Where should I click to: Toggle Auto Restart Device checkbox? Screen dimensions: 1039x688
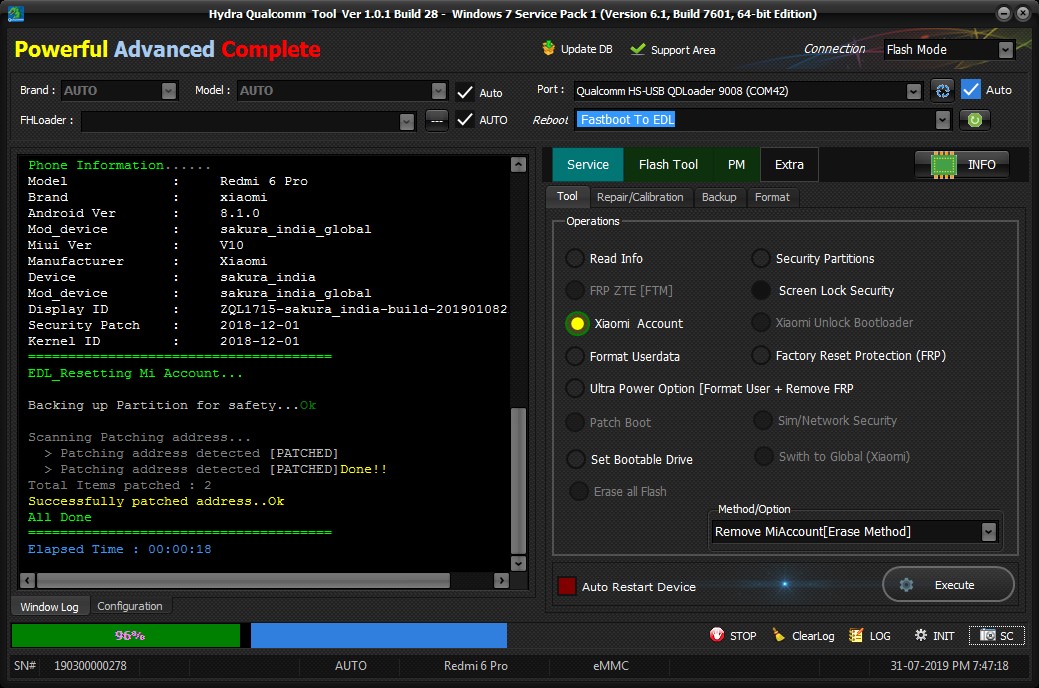click(x=567, y=586)
